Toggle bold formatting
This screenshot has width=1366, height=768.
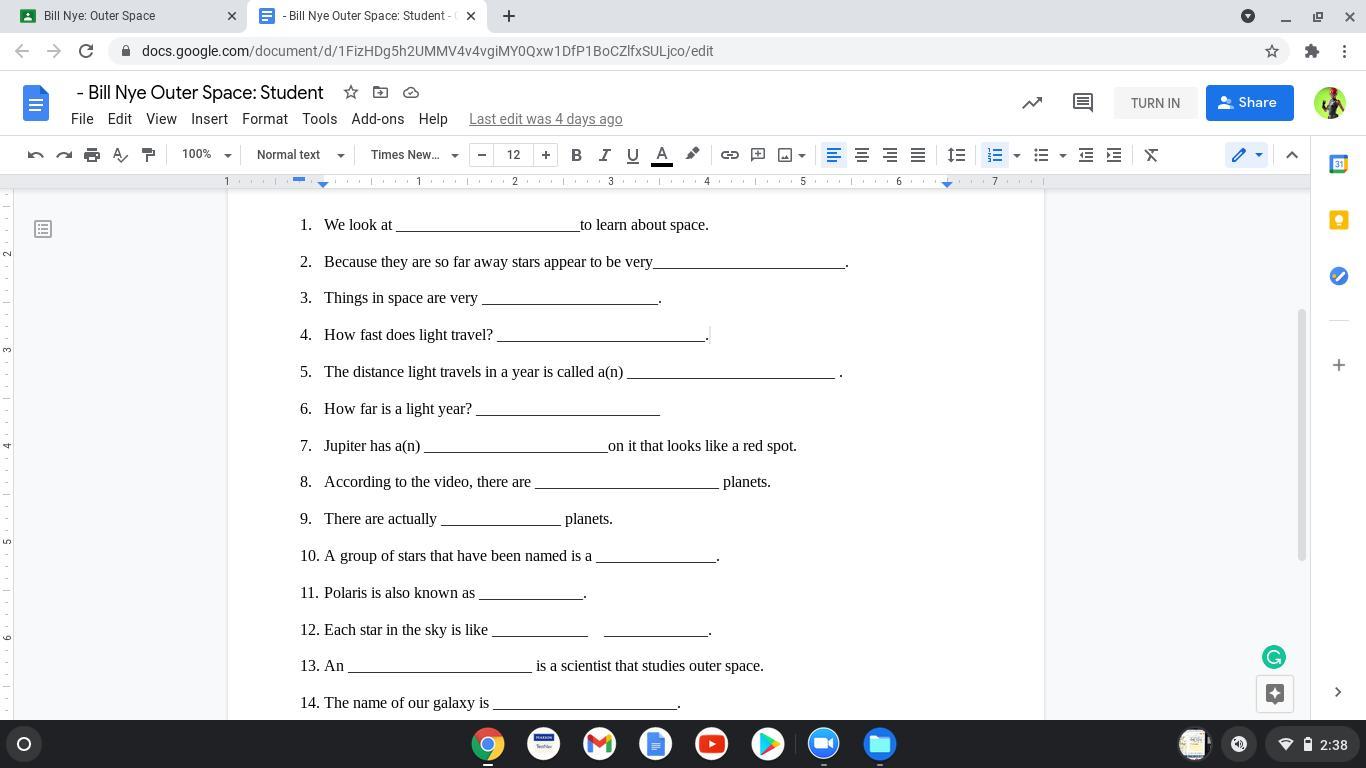576,155
